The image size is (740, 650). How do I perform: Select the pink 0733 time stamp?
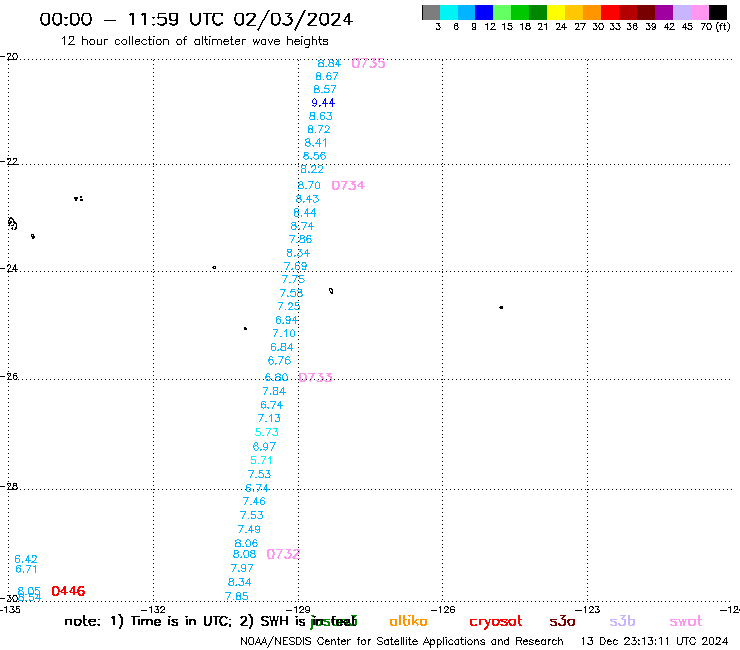click(316, 378)
